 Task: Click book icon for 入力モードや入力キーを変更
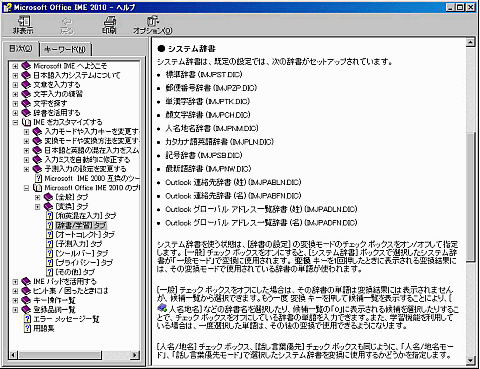tap(37, 132)
